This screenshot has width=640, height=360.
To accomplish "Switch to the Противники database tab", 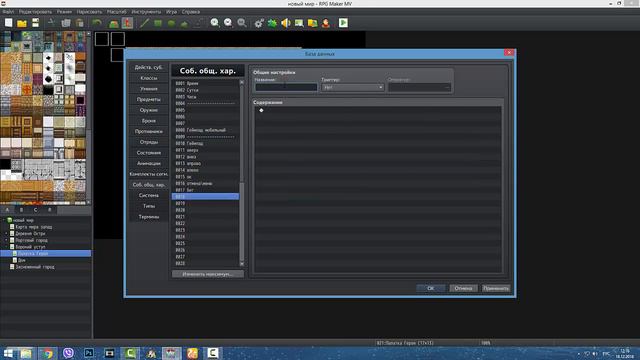I will click(149, 131).
